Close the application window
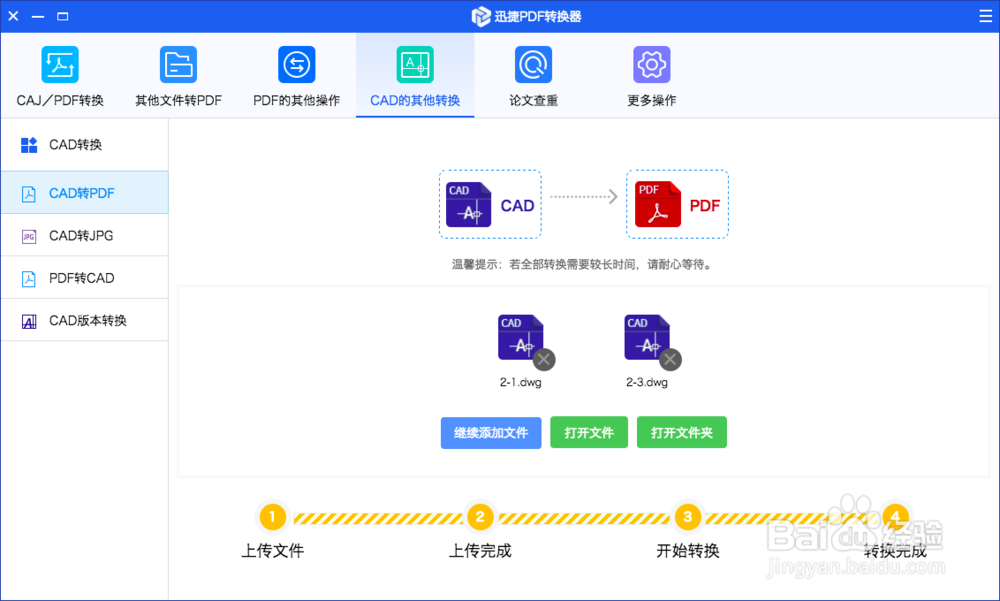1000x601 pixels. click(13, 16)
